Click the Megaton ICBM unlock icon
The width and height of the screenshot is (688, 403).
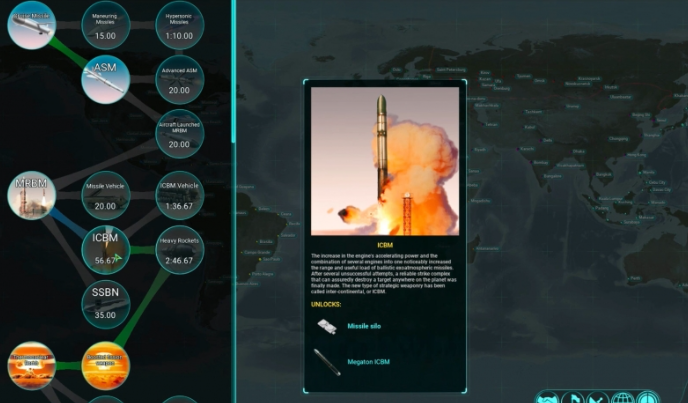327,362
